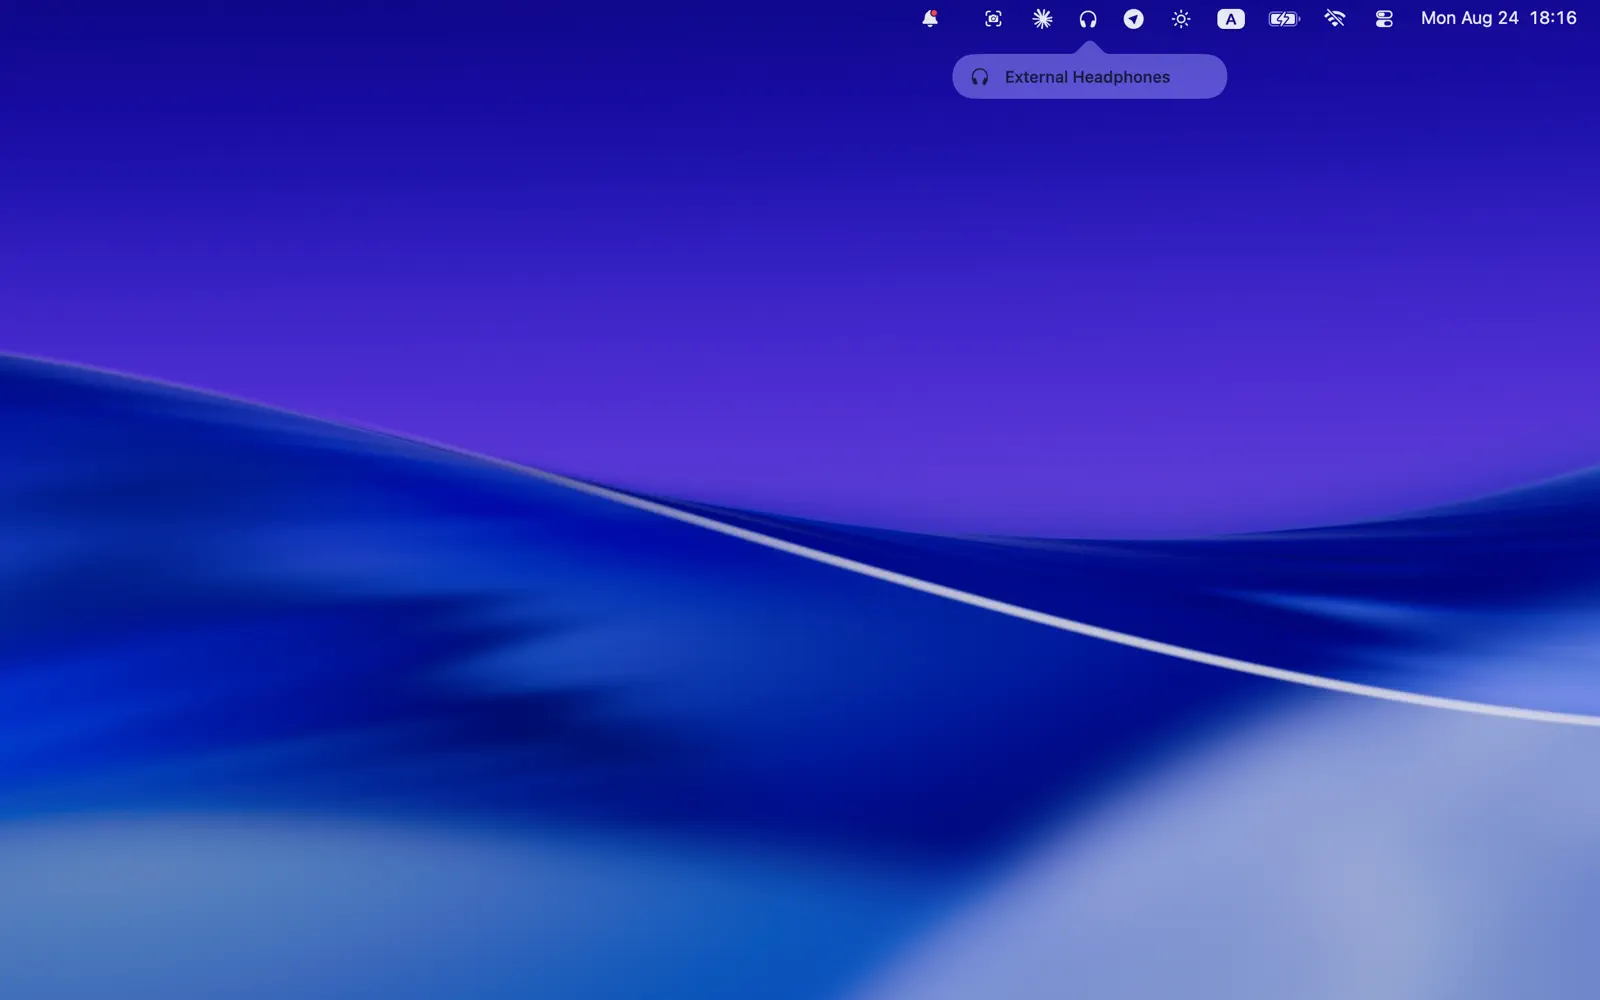This screenshot has height=1000, width=1600.
Task: Open the battery charging status menu
Action: [1284, 19]
